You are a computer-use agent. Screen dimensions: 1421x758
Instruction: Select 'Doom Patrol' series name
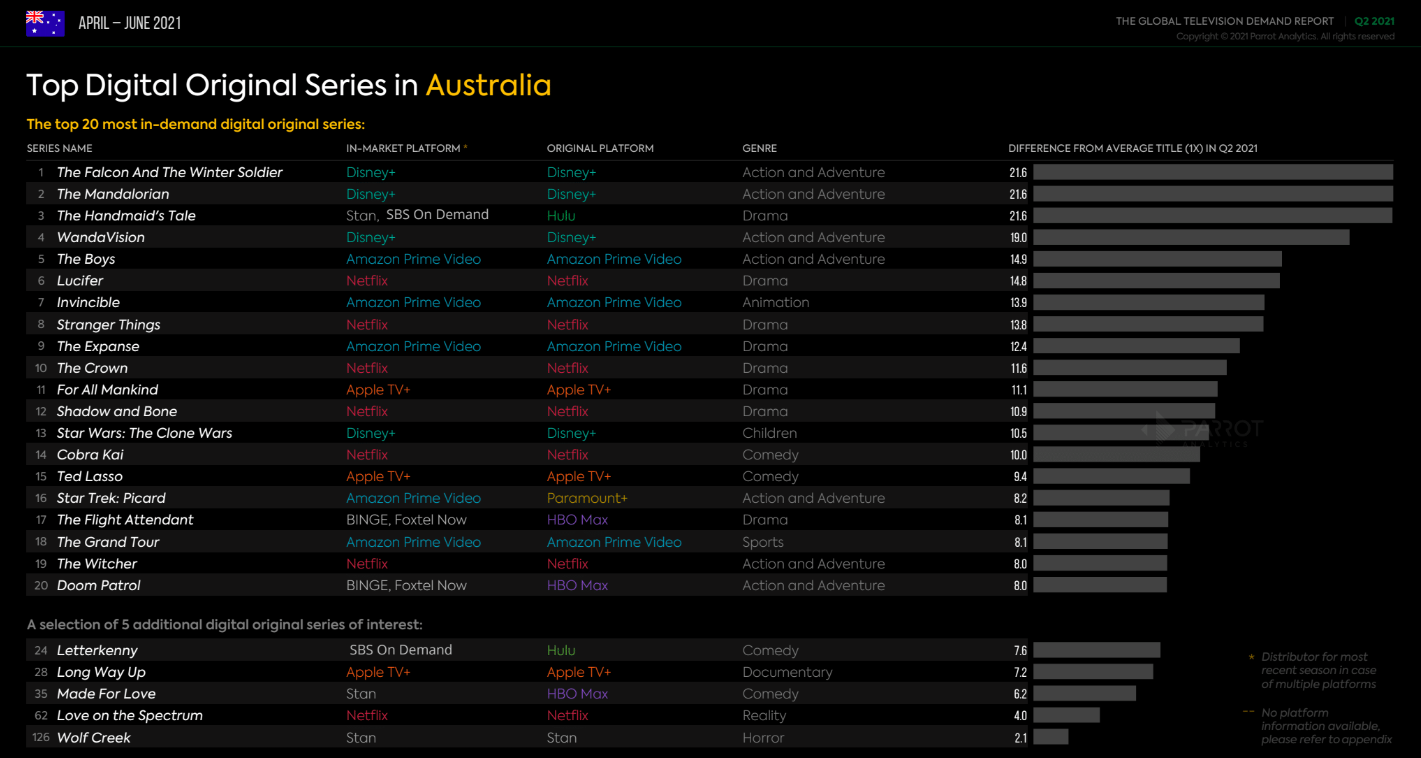(x=99, y=586)
